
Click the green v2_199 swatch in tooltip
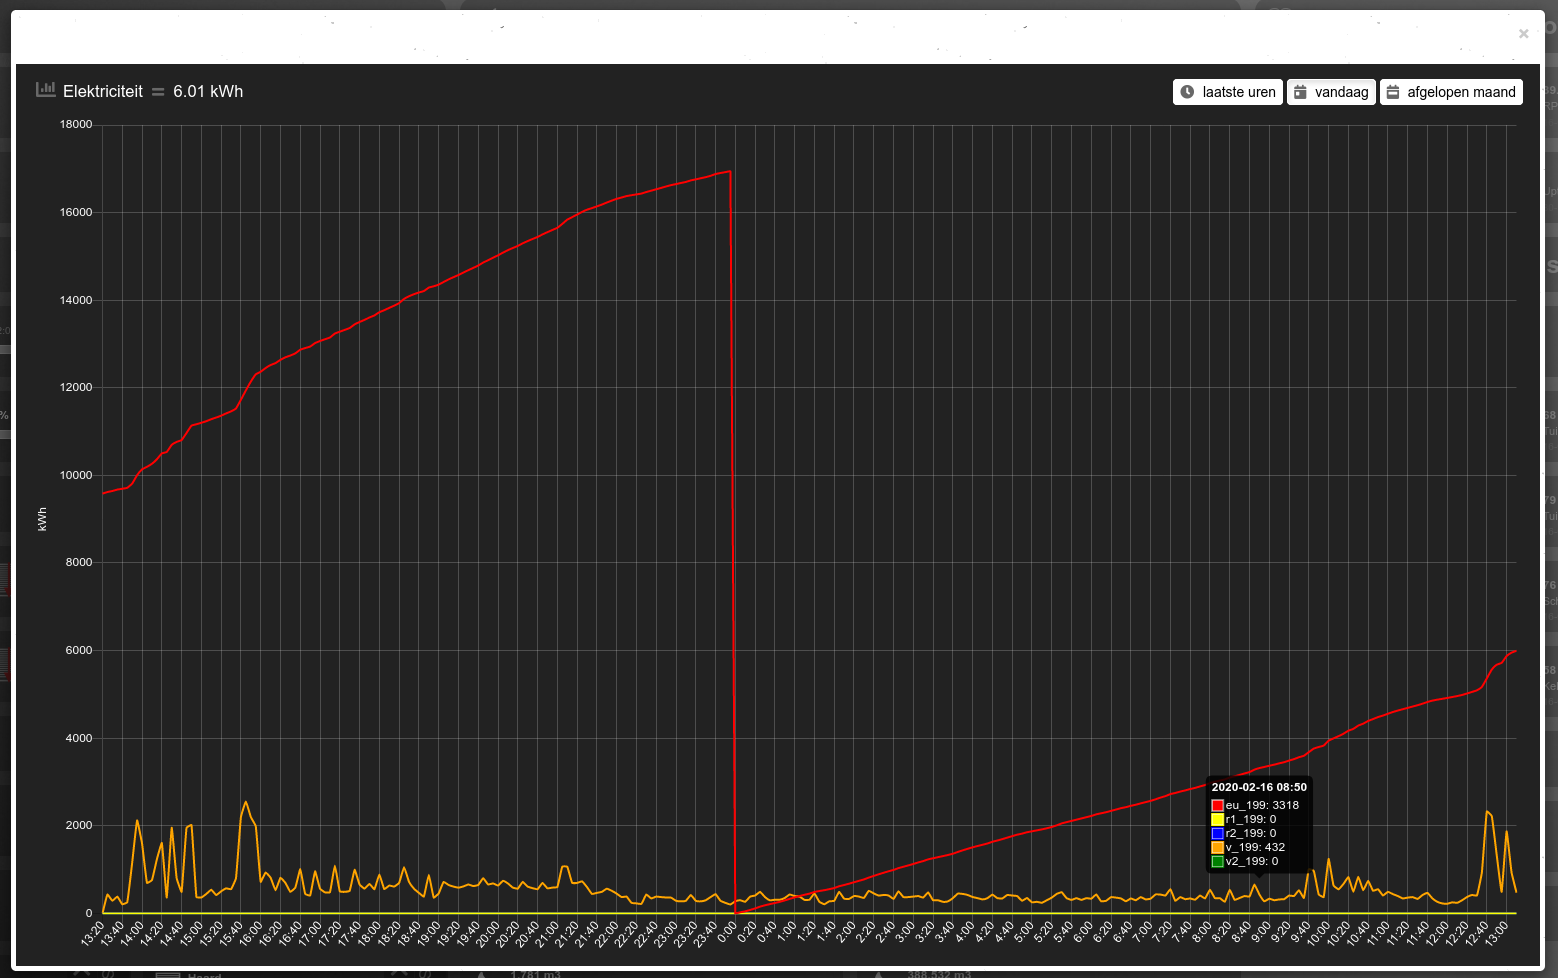click(1217, 861)
